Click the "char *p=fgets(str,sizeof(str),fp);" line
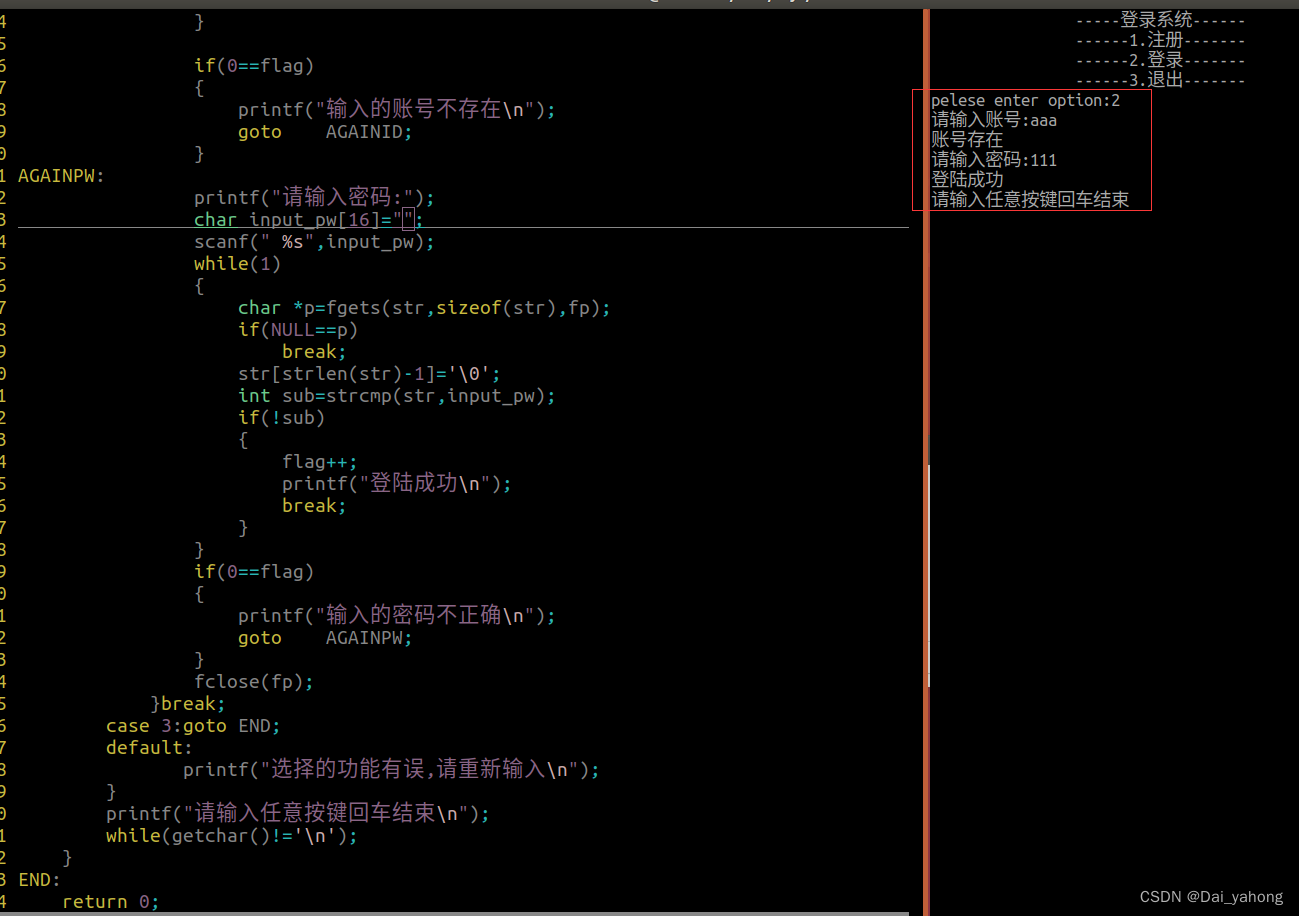 coord(424,308)
